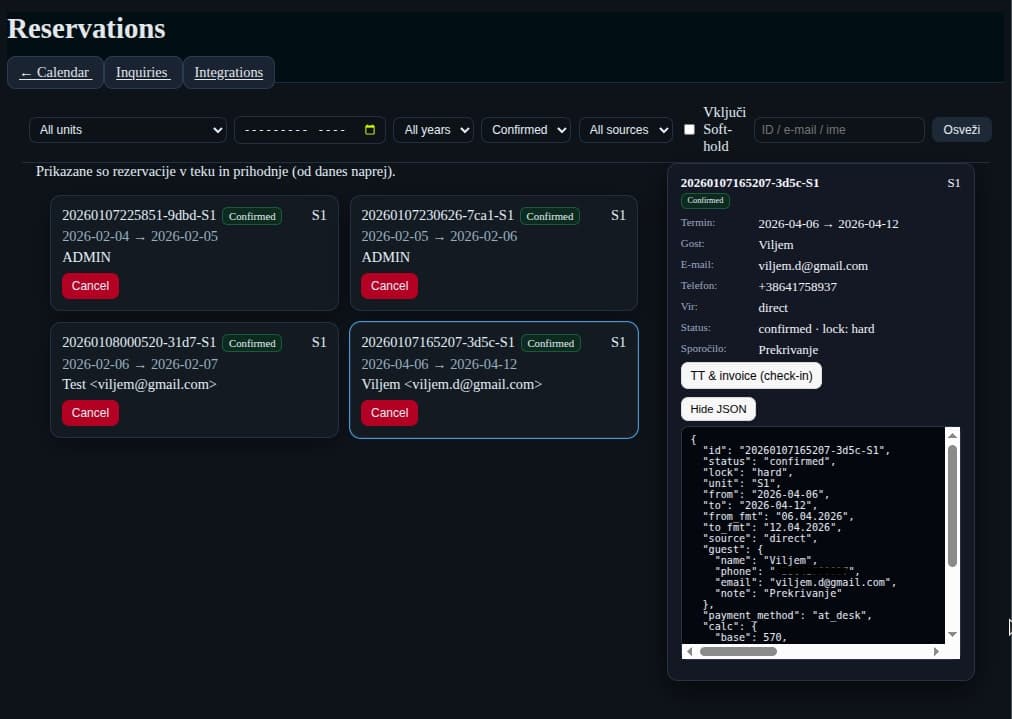
Task: Open the All units dropdown
Action: [128, 129]
